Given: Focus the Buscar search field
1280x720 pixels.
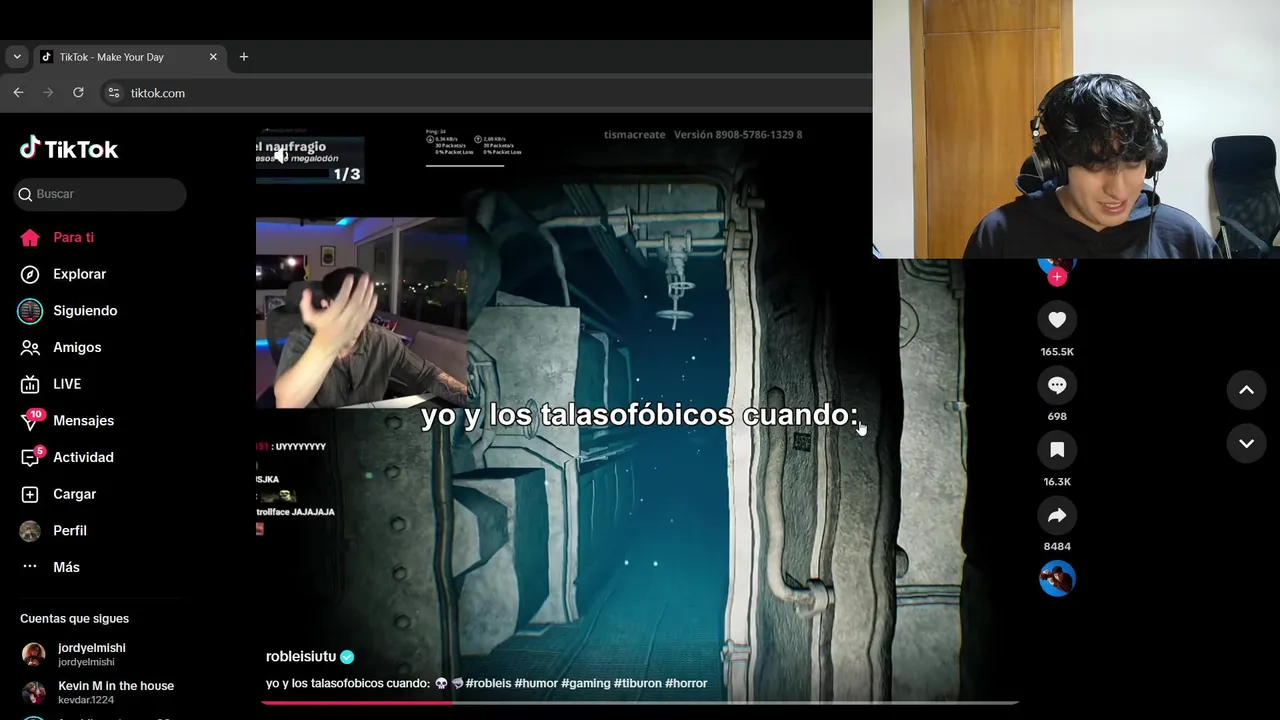Looking at the screenshot, I should [x=100, y=194].
